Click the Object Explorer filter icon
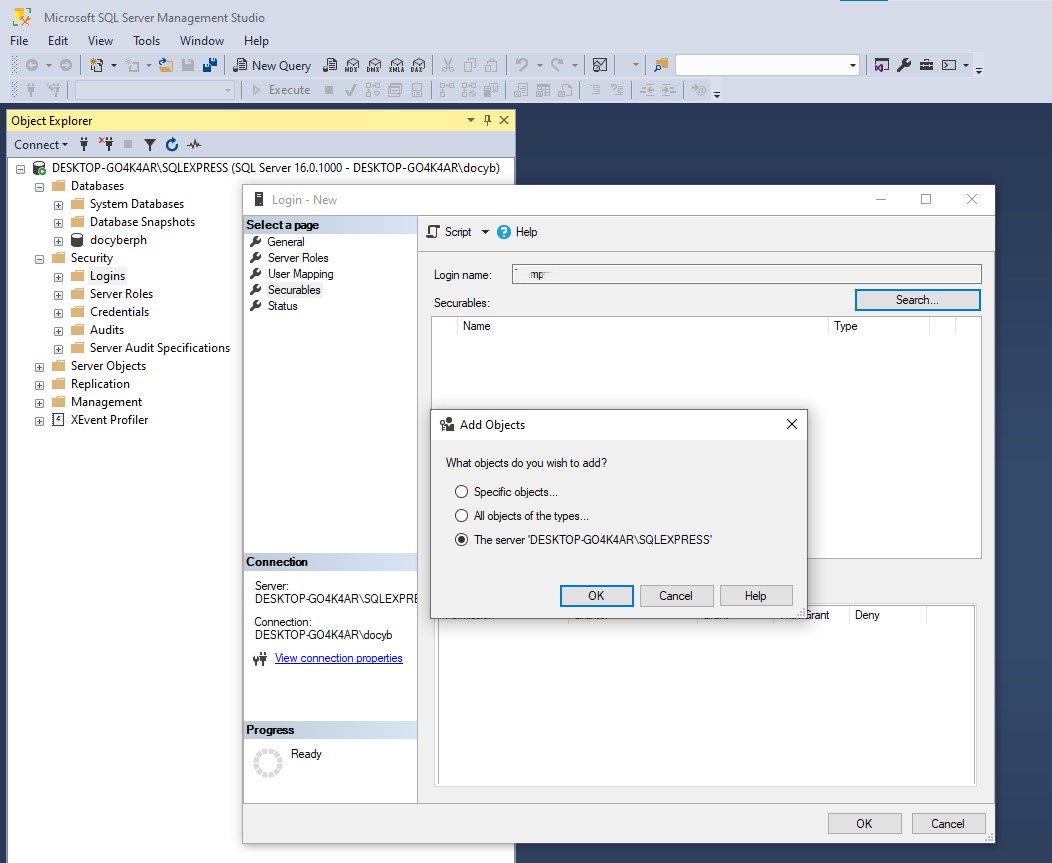This screenshot has height=863, width=1052. [x=150, y=144]
